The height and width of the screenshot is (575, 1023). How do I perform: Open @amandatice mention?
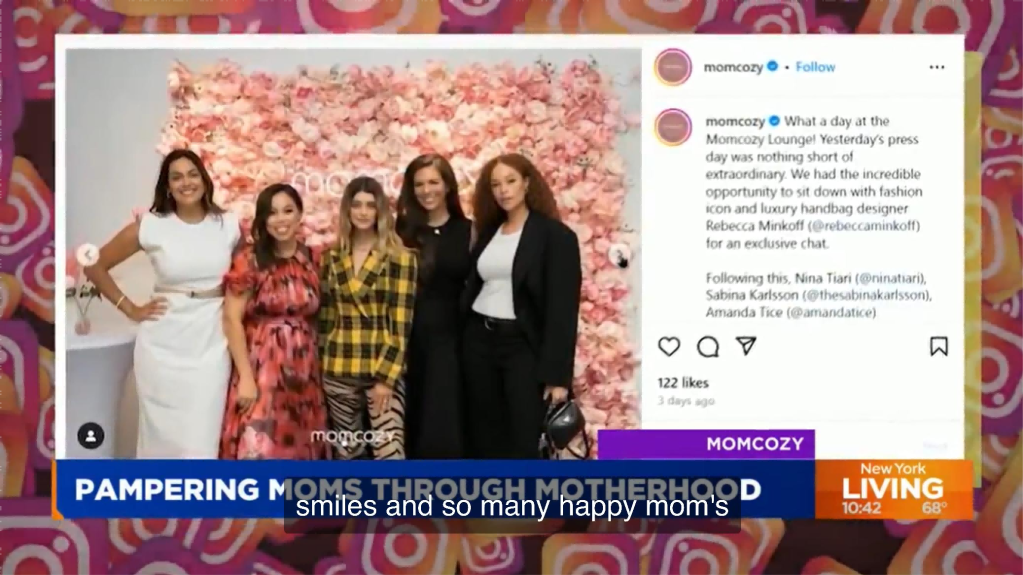(832, 313)
